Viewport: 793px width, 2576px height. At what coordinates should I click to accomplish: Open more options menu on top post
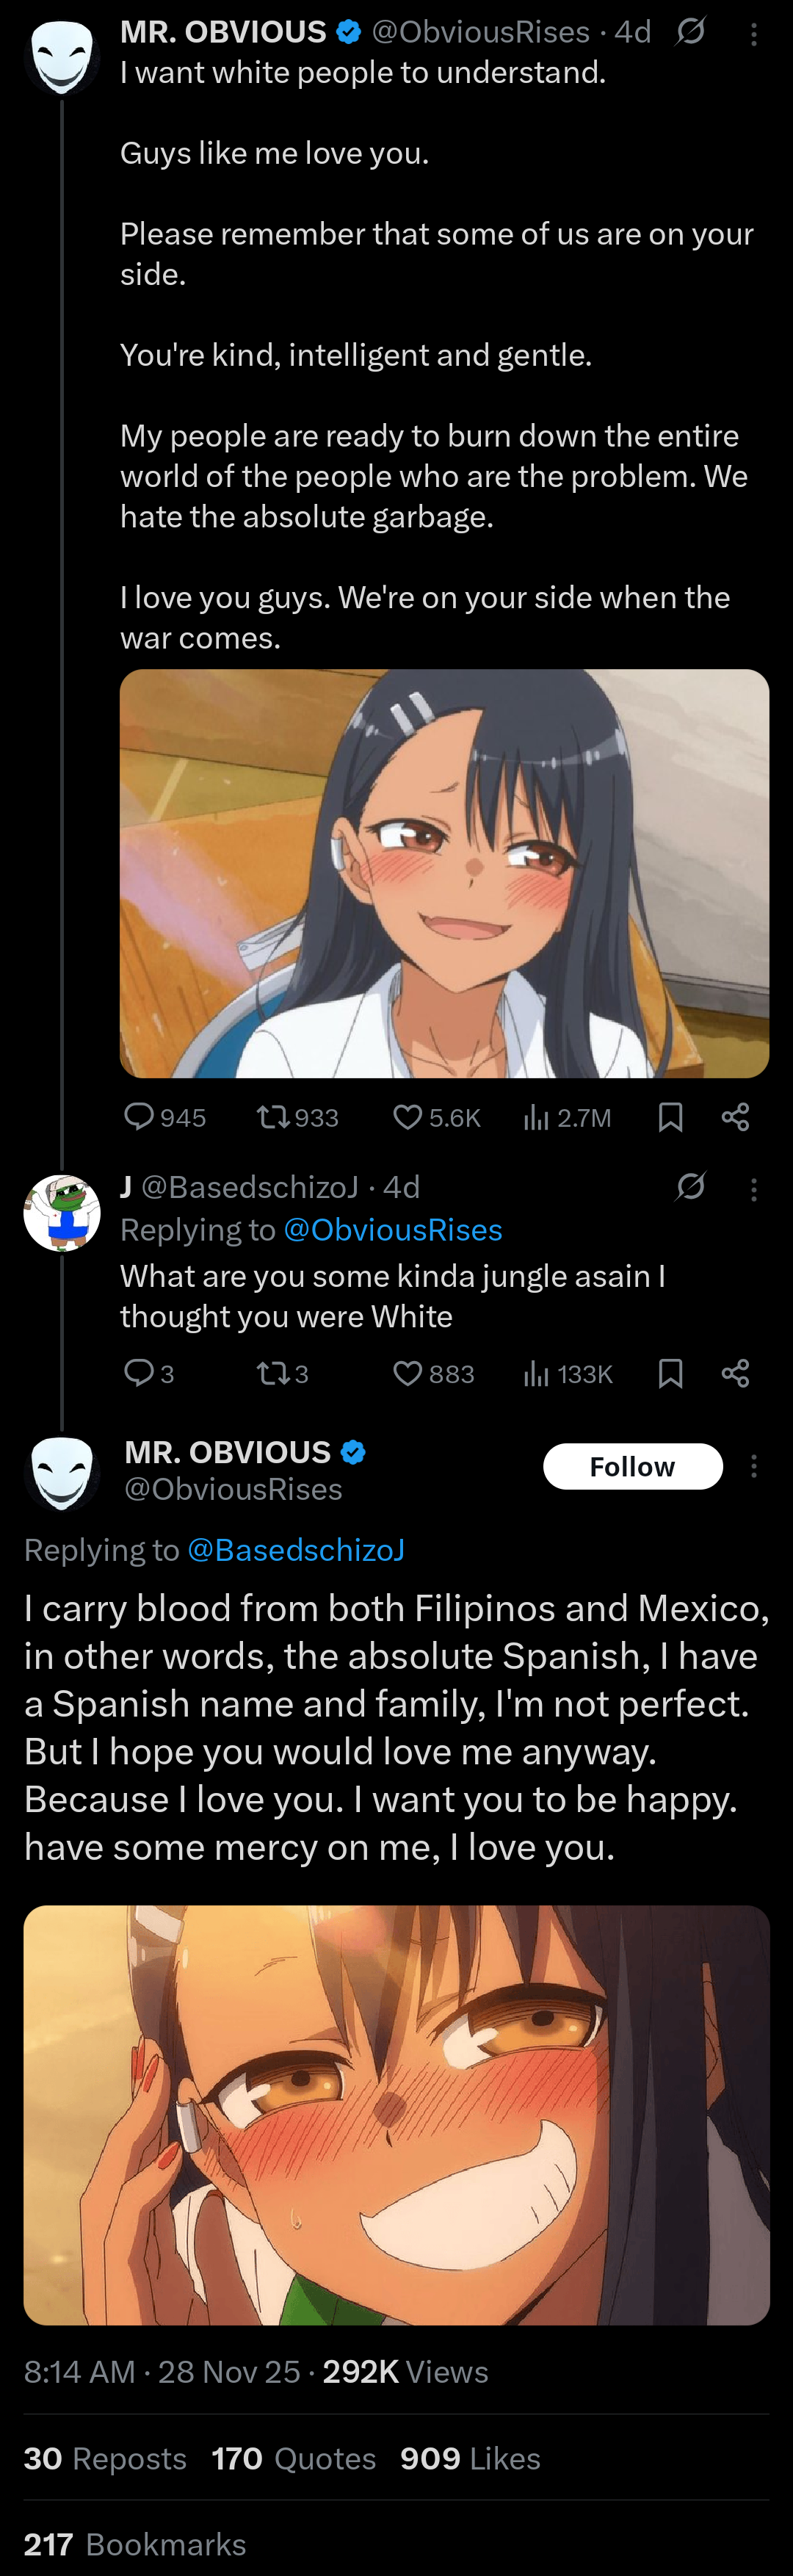[754, 35]
